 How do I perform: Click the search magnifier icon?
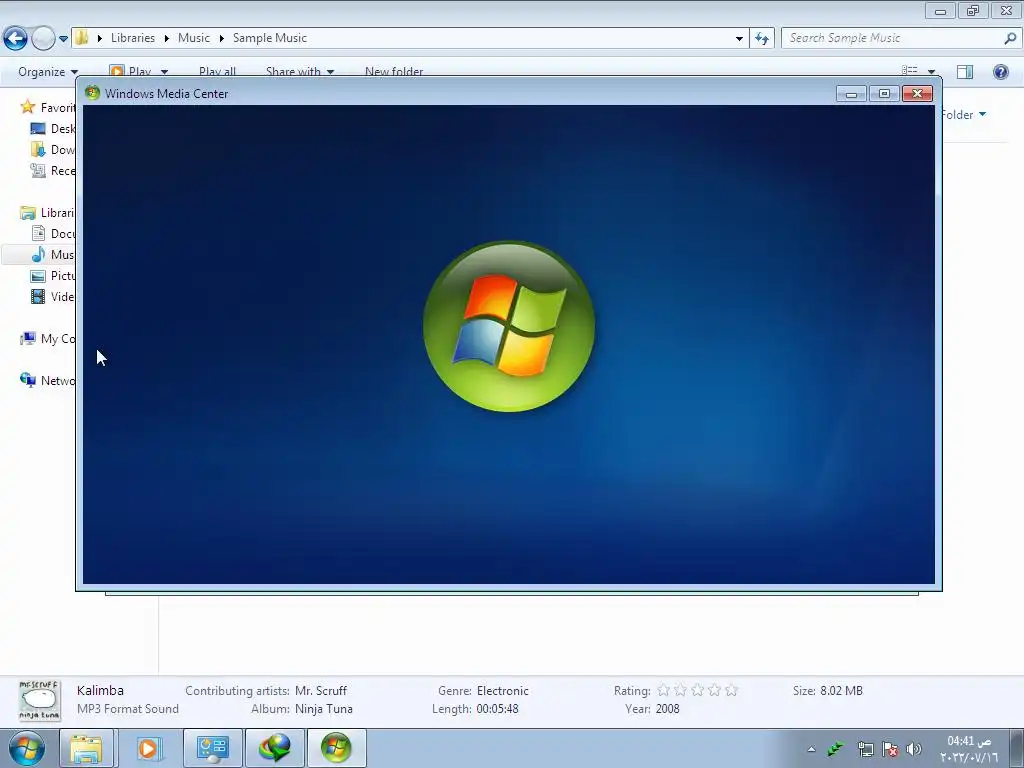click(1010, 38)
